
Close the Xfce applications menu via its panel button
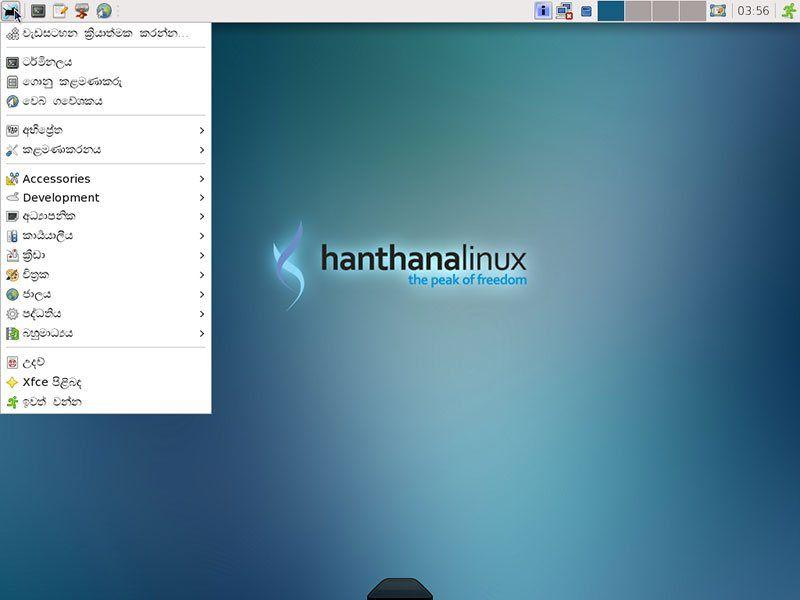click(11, 10)
